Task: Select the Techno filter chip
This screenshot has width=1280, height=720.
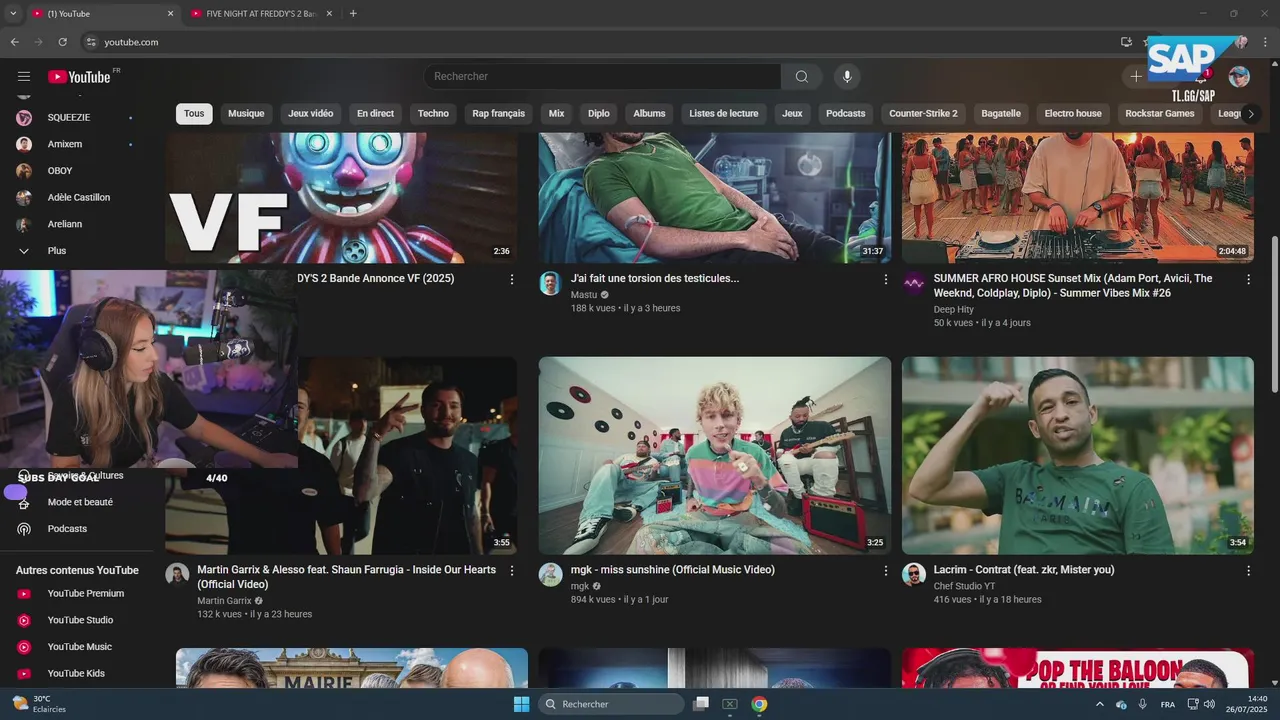Action: click(x=433, y=114)
